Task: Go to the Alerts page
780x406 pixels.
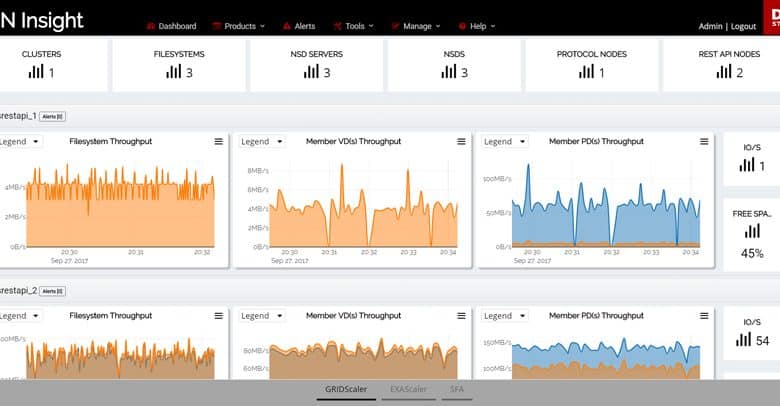Action: (299, 26)
